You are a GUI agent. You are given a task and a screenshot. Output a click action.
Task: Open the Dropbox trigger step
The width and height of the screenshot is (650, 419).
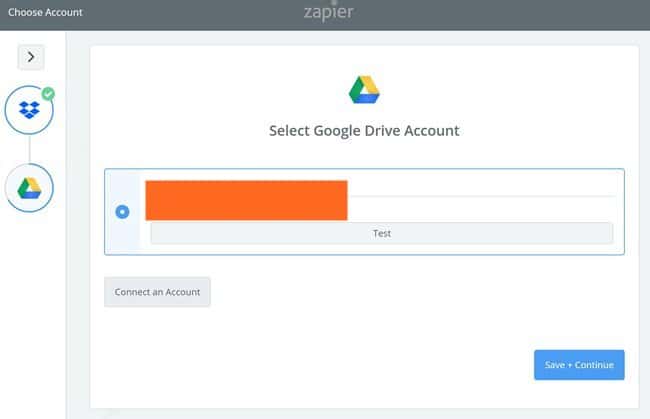(29, 110)
